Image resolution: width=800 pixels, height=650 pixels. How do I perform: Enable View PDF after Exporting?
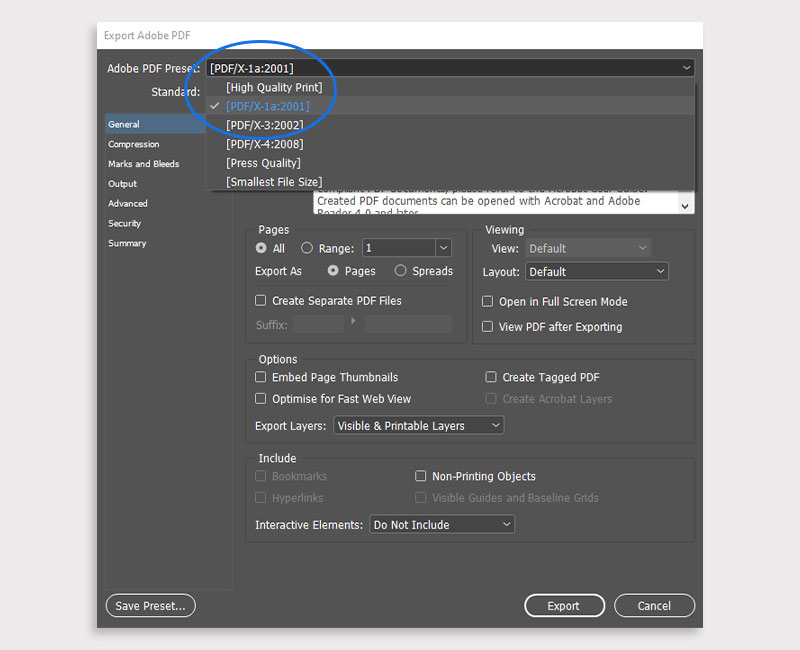pos(488,327)
